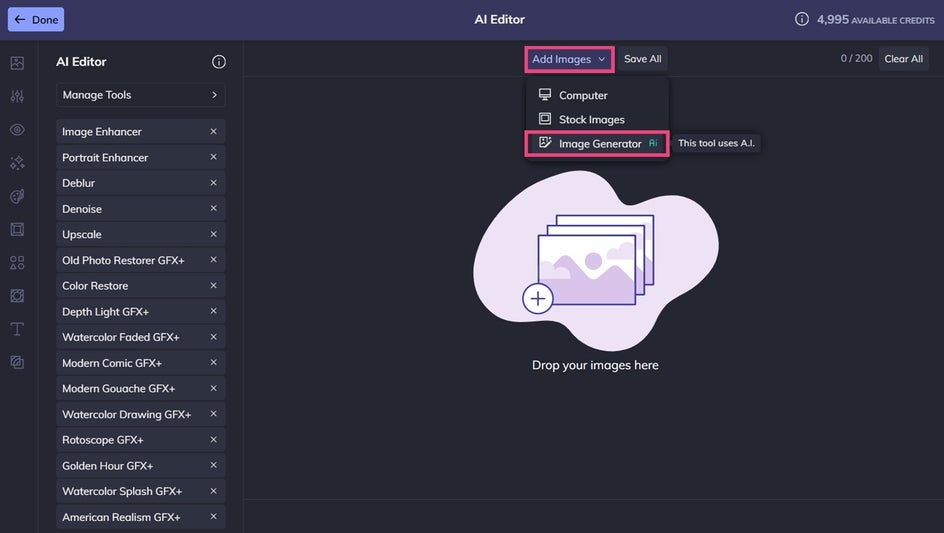This screenshot has height=533, width=944.
Task: Open the overlapping layers sidebar icon at bottom
Action: (17, 362)
